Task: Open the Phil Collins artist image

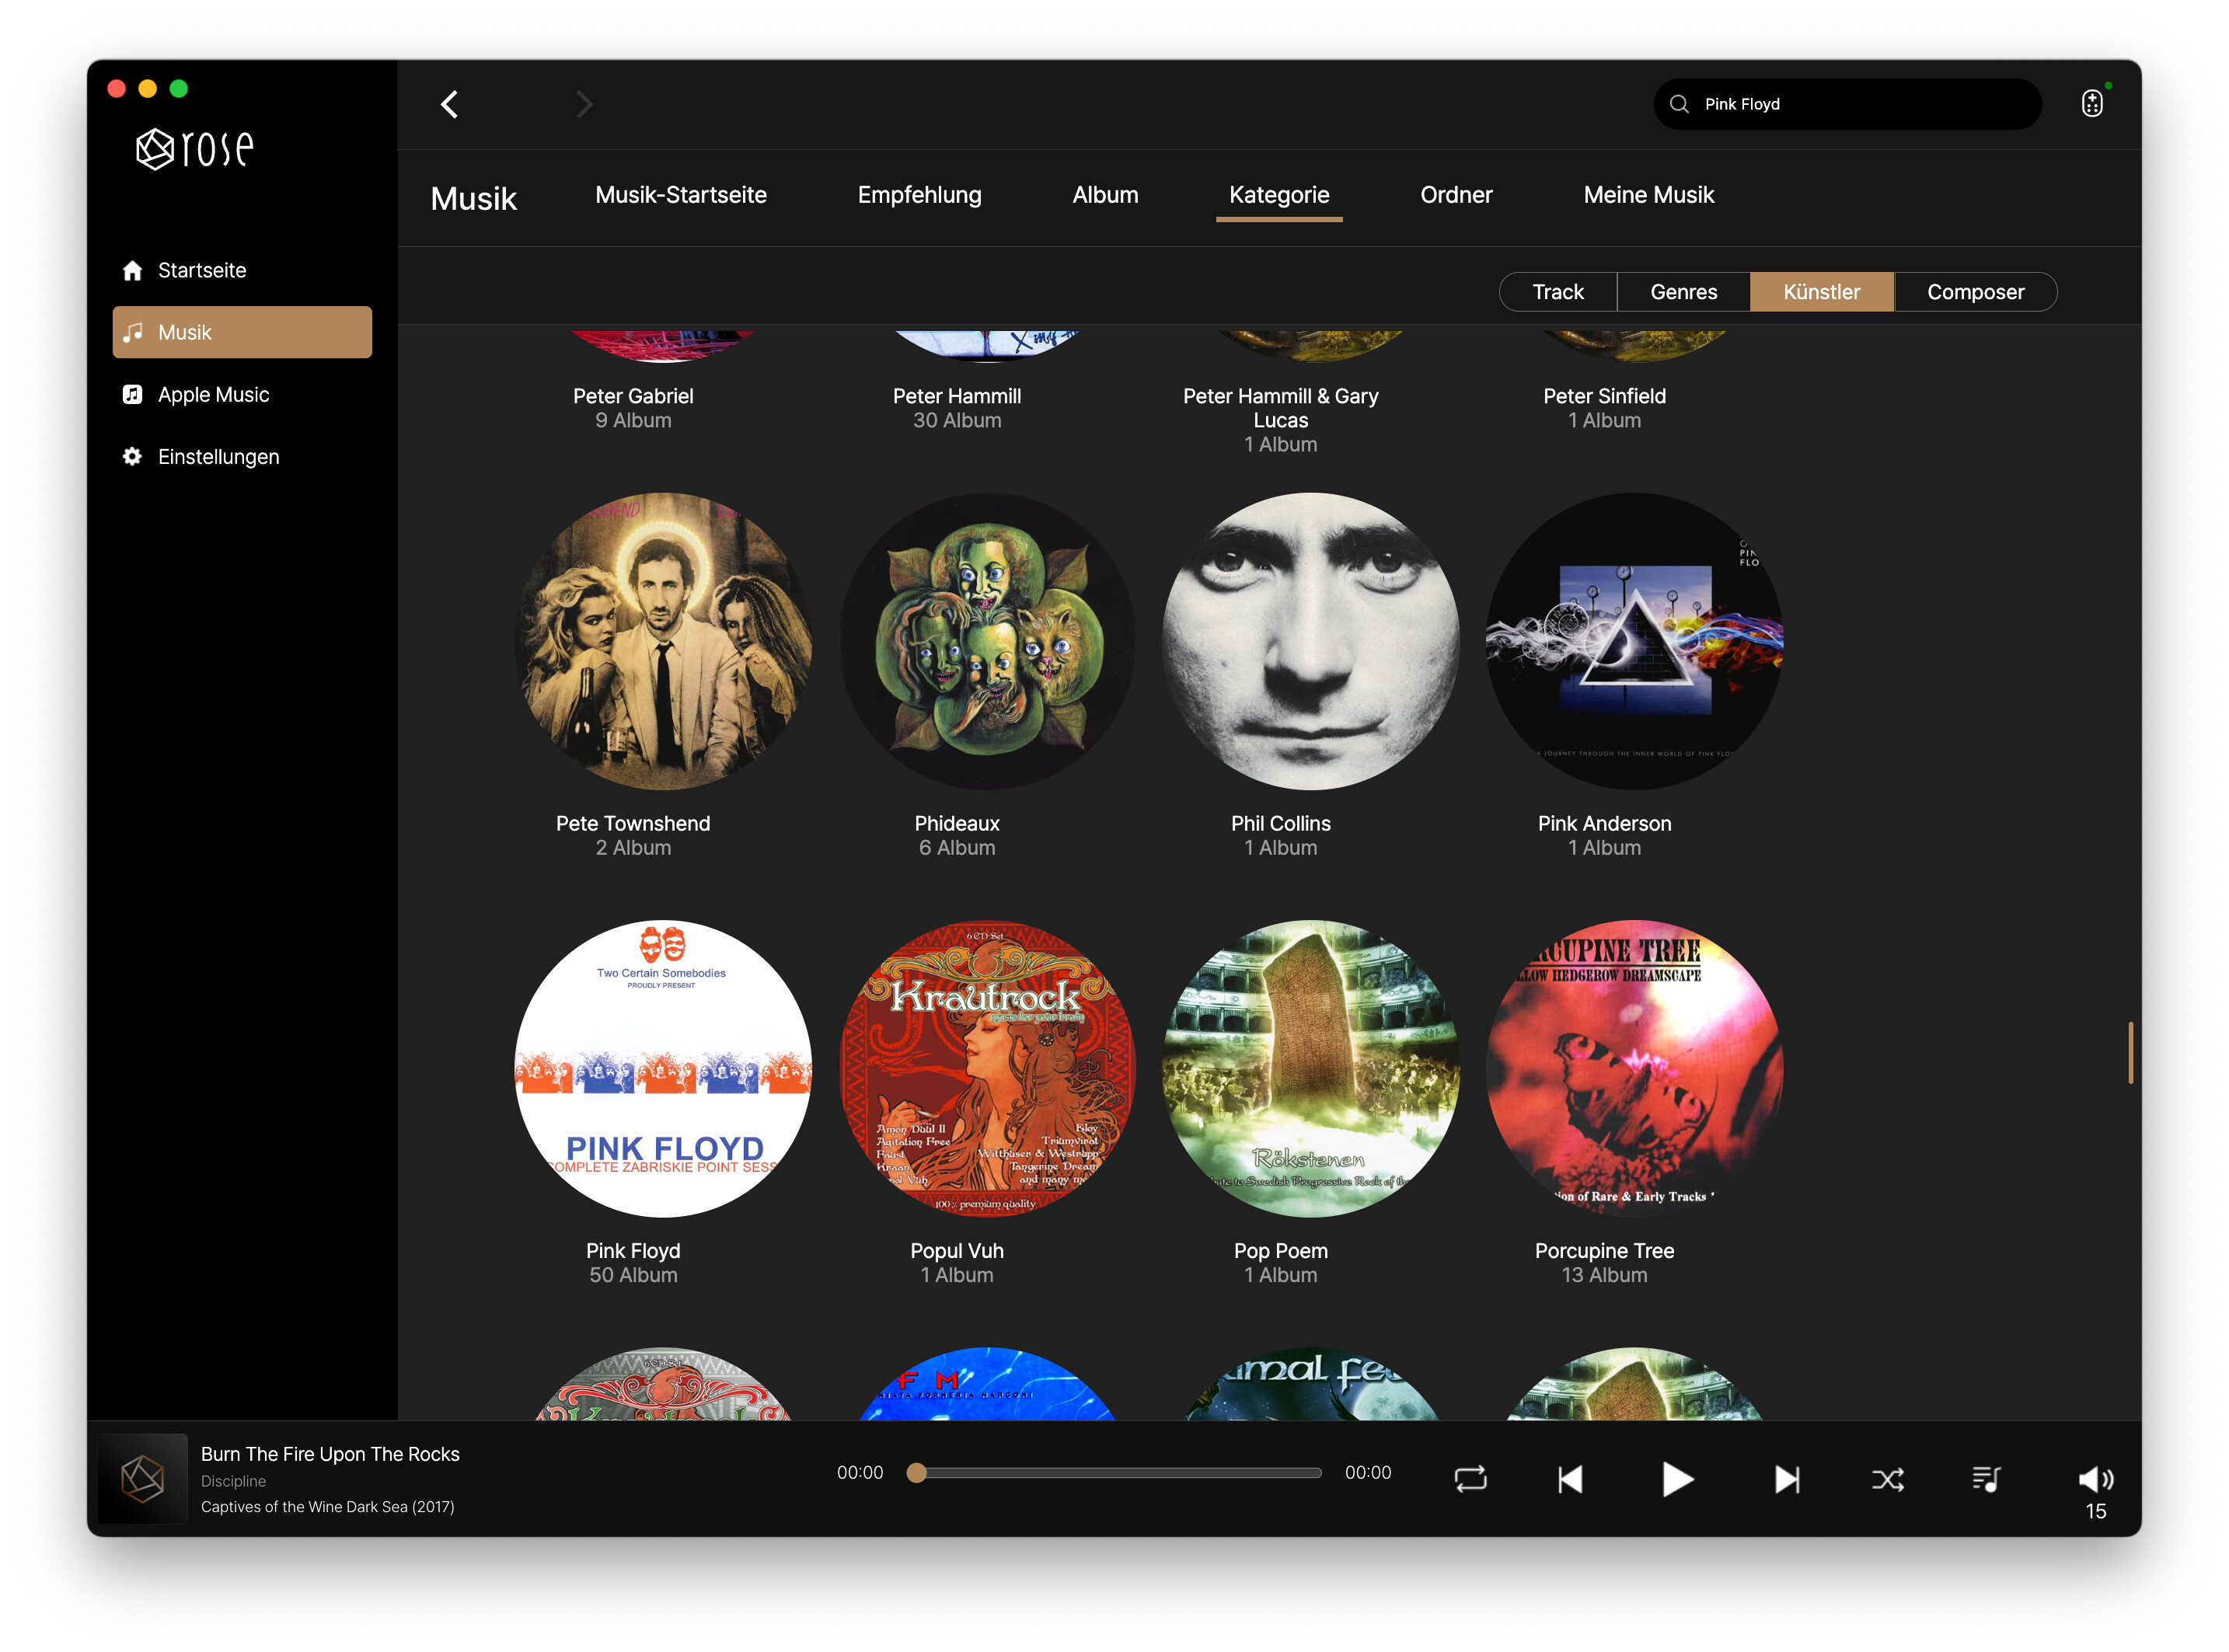Action: pos(1311,641)
